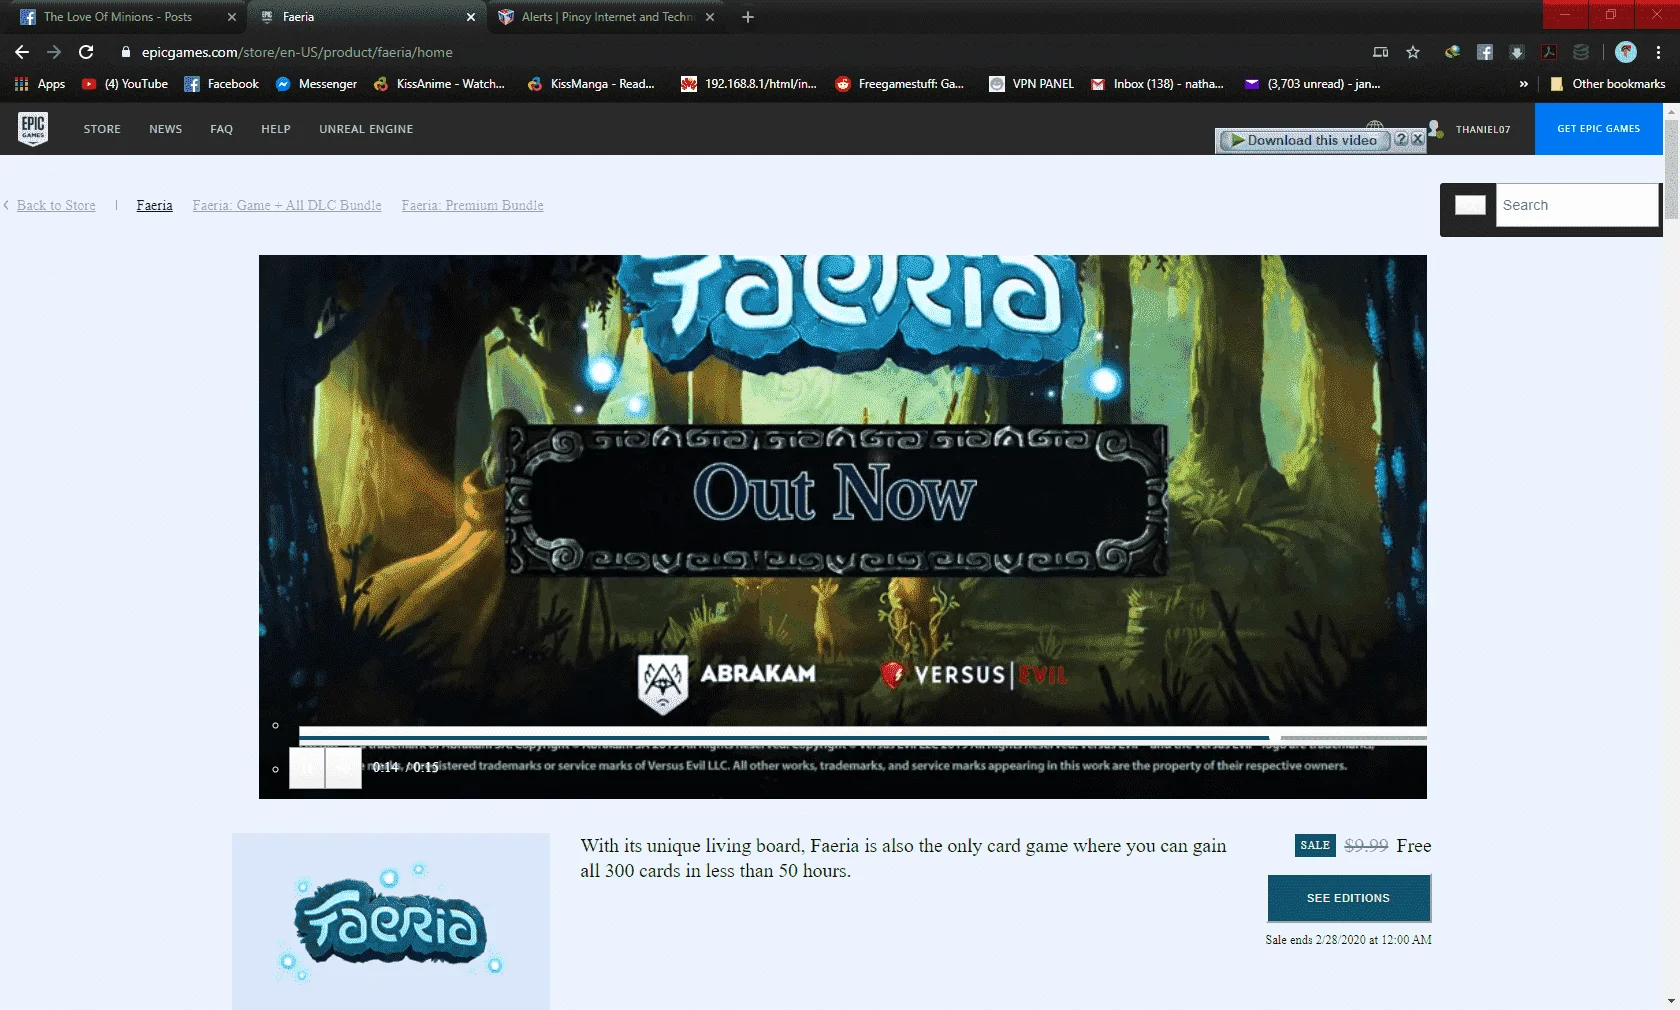1680x1010 pixels.
Task: Open Chrome's three-dot menu
Action: coord(1658,52)
